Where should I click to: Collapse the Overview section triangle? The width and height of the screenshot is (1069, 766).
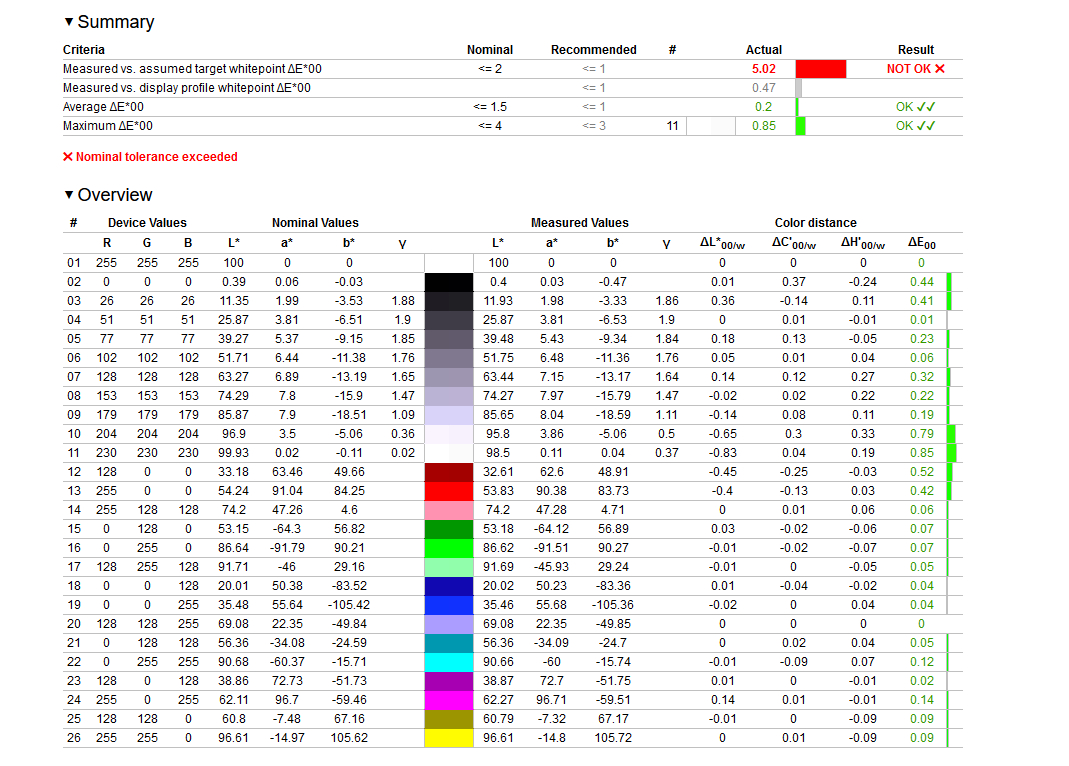coord(69,195)
